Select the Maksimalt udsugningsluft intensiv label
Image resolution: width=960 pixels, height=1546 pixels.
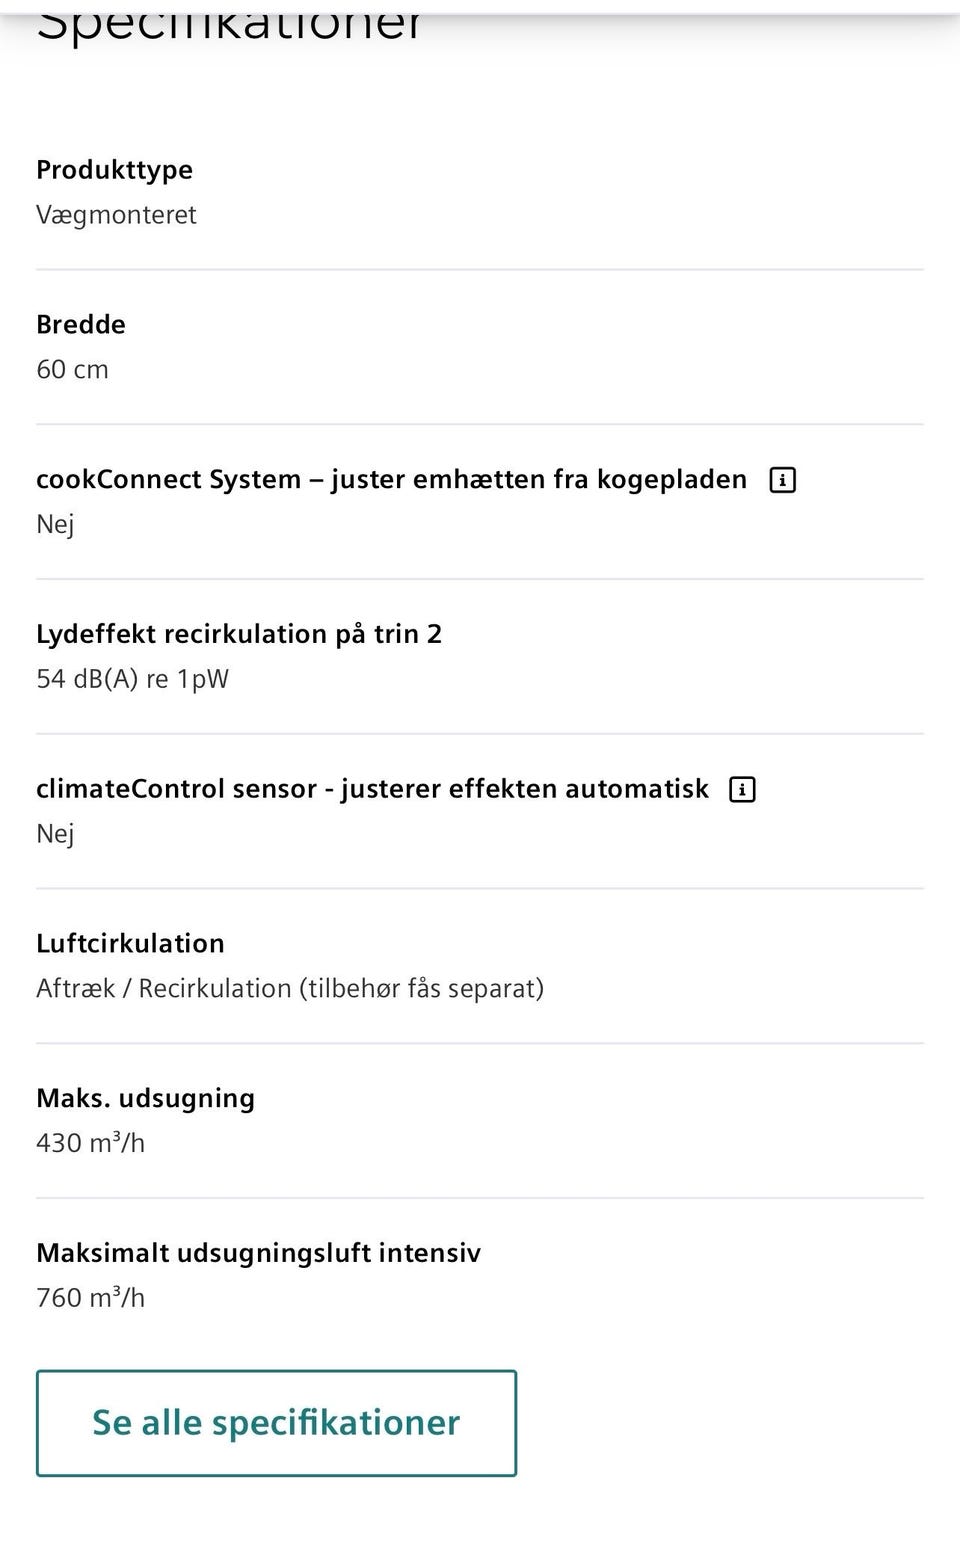[x=258, y=1253]
